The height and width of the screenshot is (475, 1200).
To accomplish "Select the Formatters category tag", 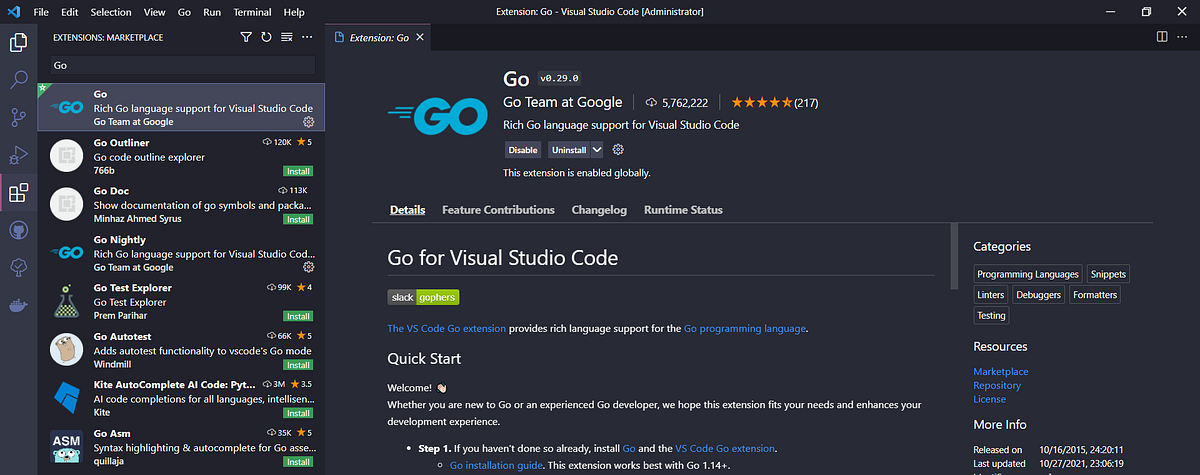I will (x=1094, y=295).
